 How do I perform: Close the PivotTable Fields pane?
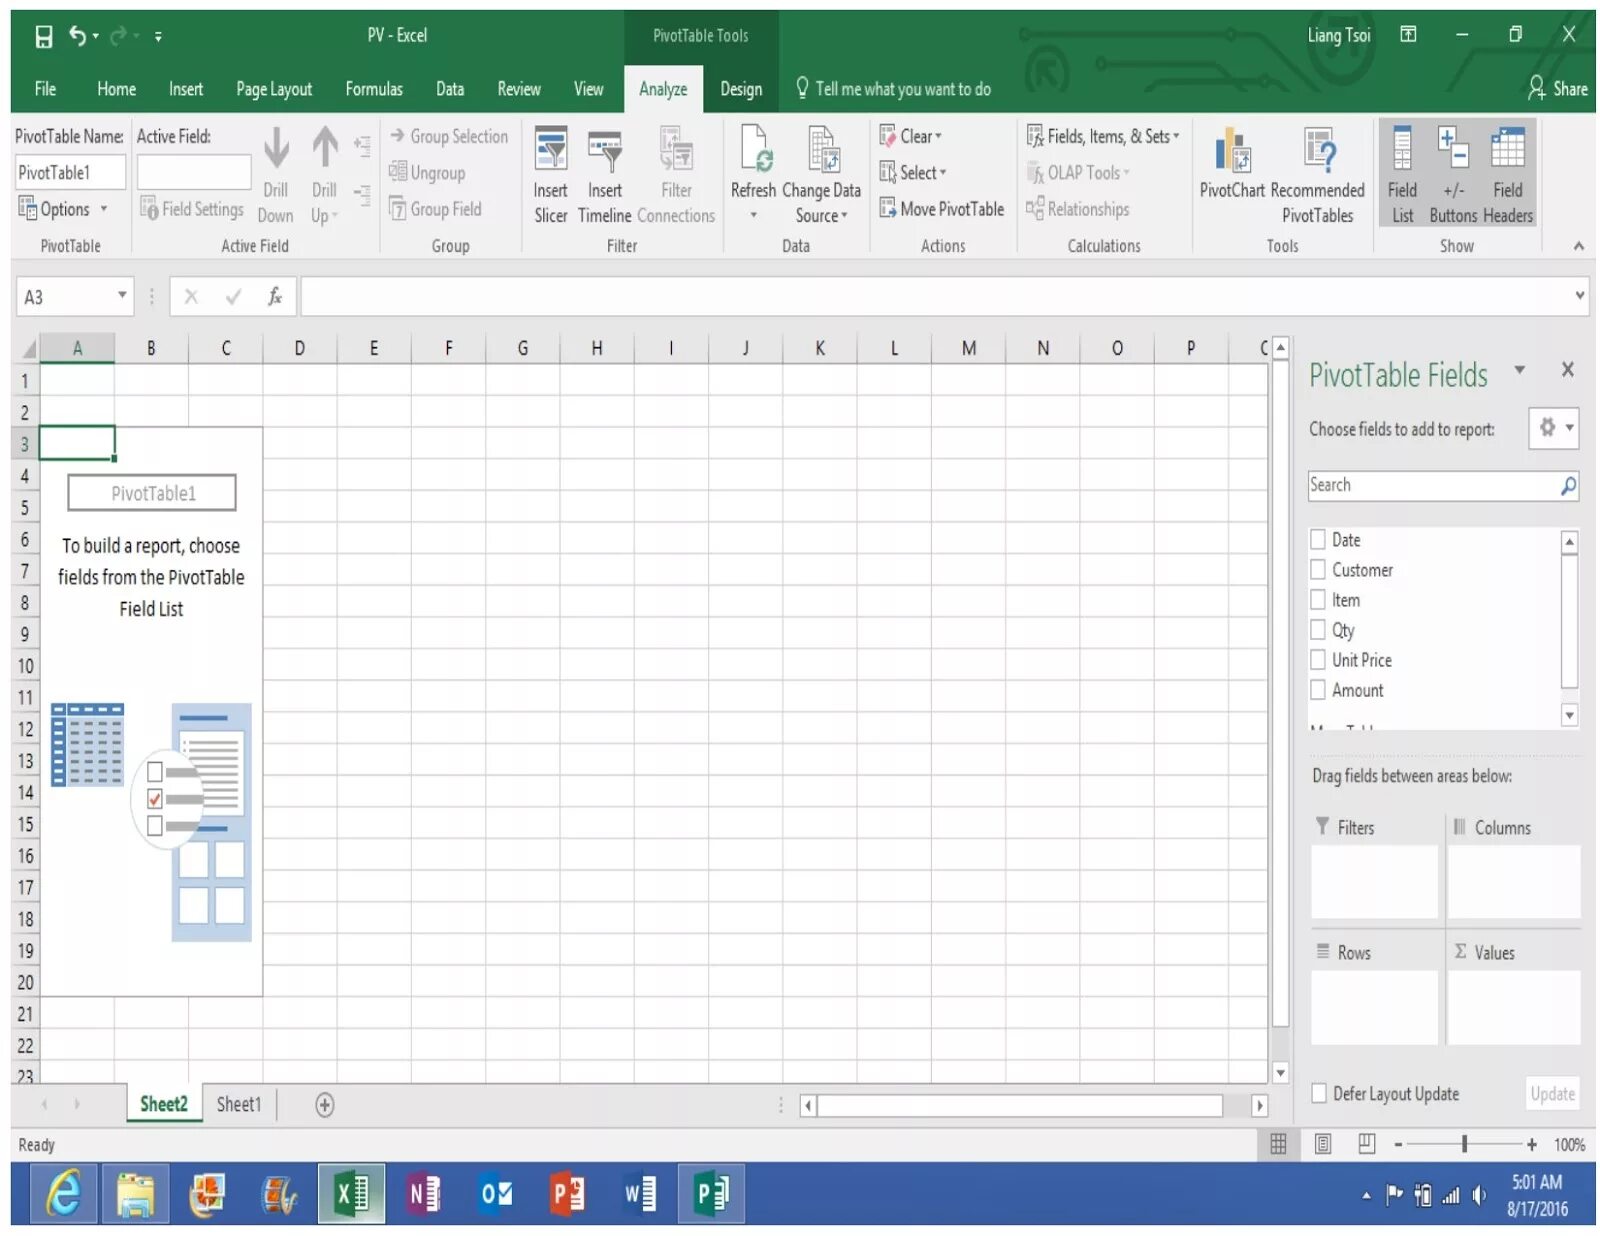click(x=1567, y=370)
